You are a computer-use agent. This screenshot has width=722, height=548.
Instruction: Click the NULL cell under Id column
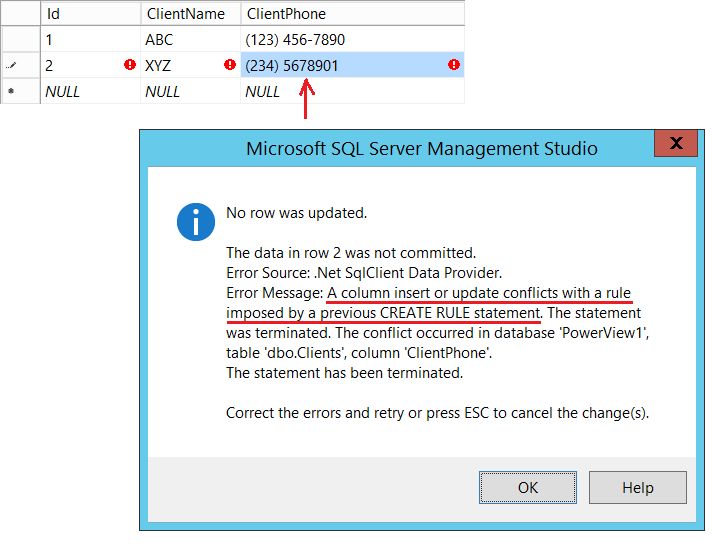(91, 91)
